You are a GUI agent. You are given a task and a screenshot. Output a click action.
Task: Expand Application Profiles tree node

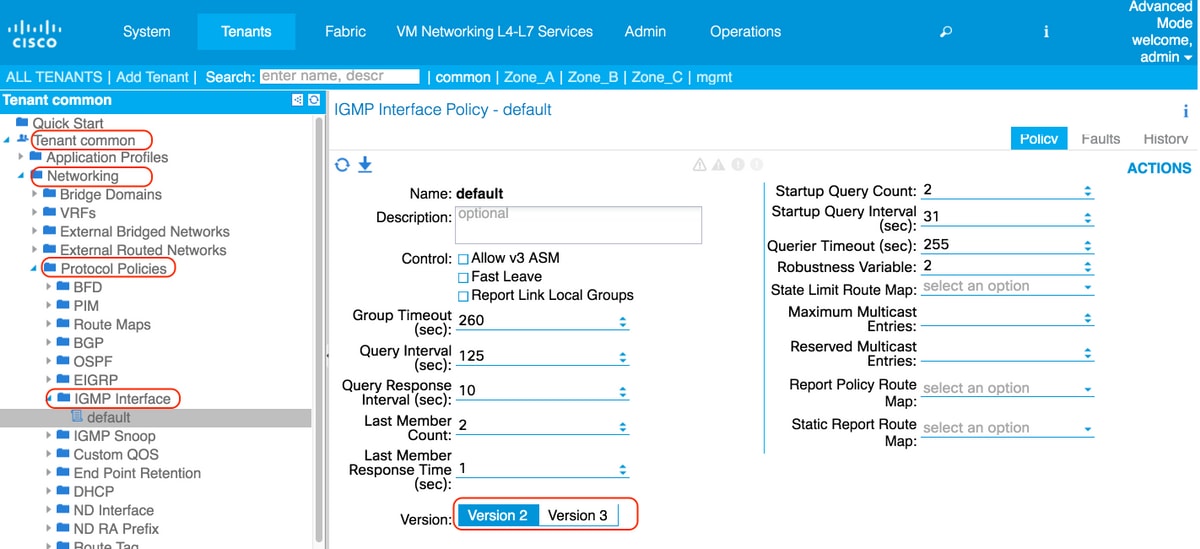coord(21,157)
